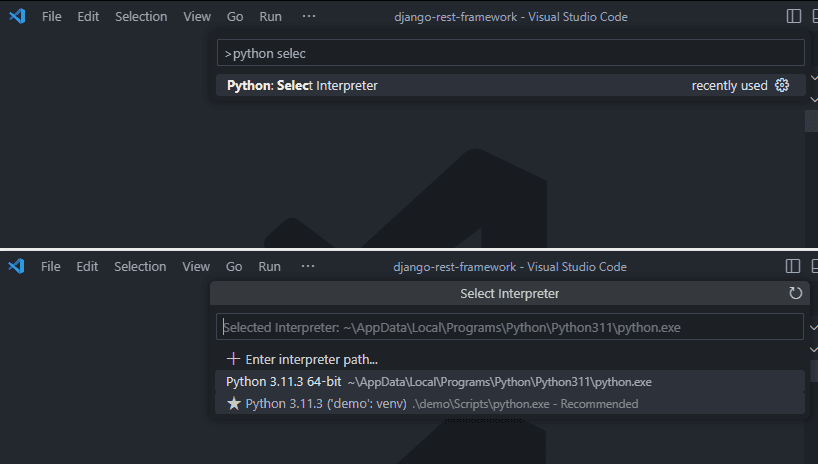
Task: Click the bottom window title 'django-rest-framework - Visual Studio Code'
Action: pyautogui.click(x=510, y=267)
